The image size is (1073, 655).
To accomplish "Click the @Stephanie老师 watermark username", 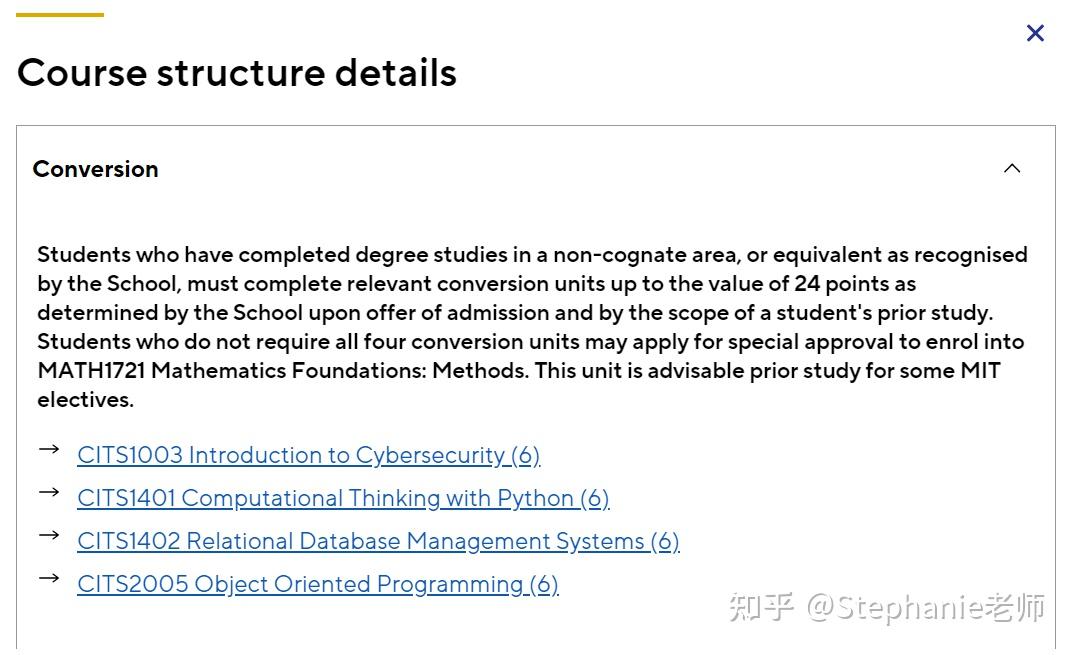I will 926,607.
